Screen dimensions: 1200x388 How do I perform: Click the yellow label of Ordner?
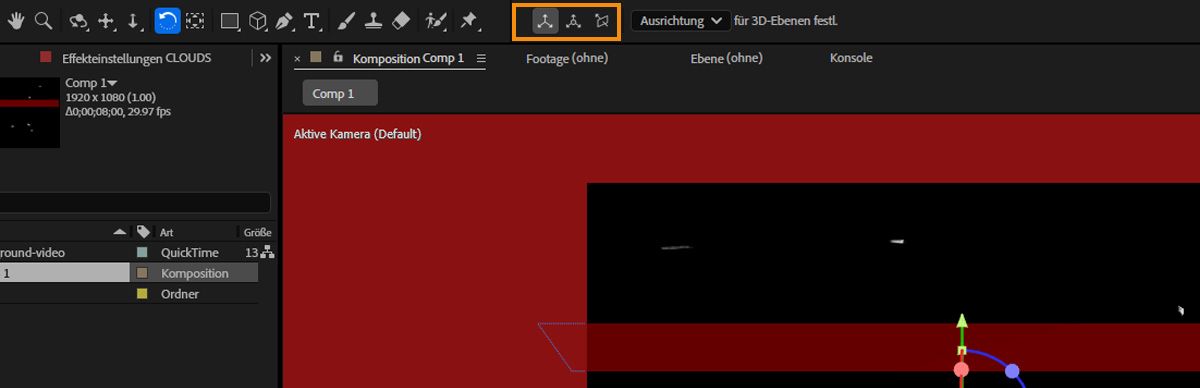point(142,294)
